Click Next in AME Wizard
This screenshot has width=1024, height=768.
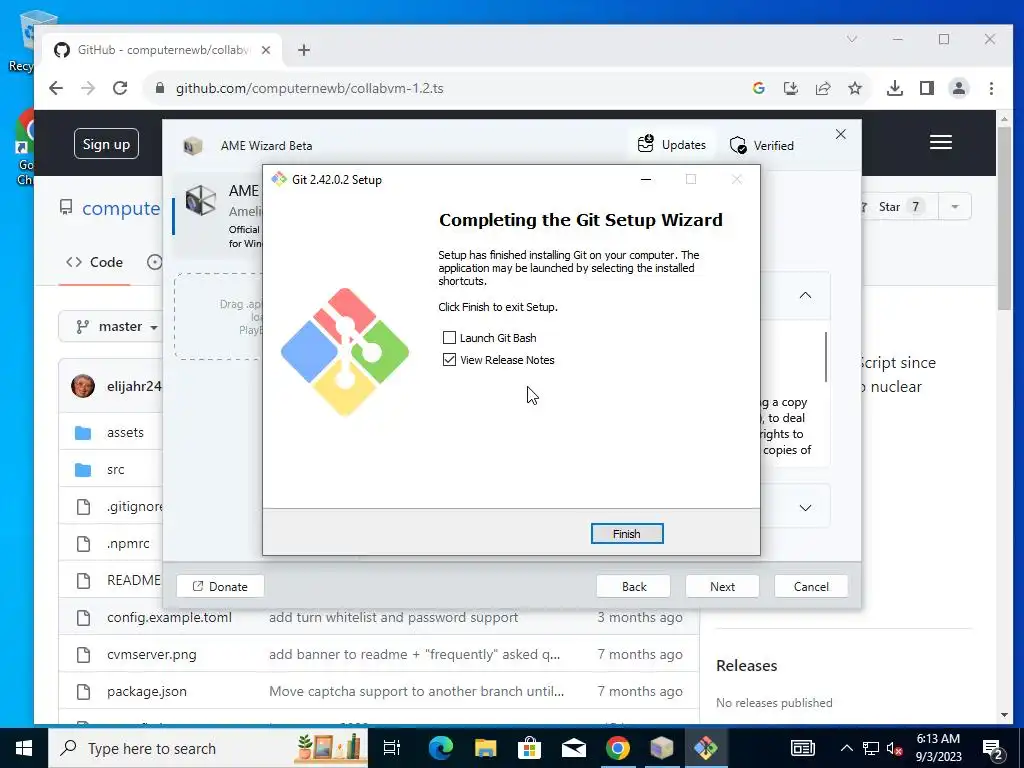722,586
